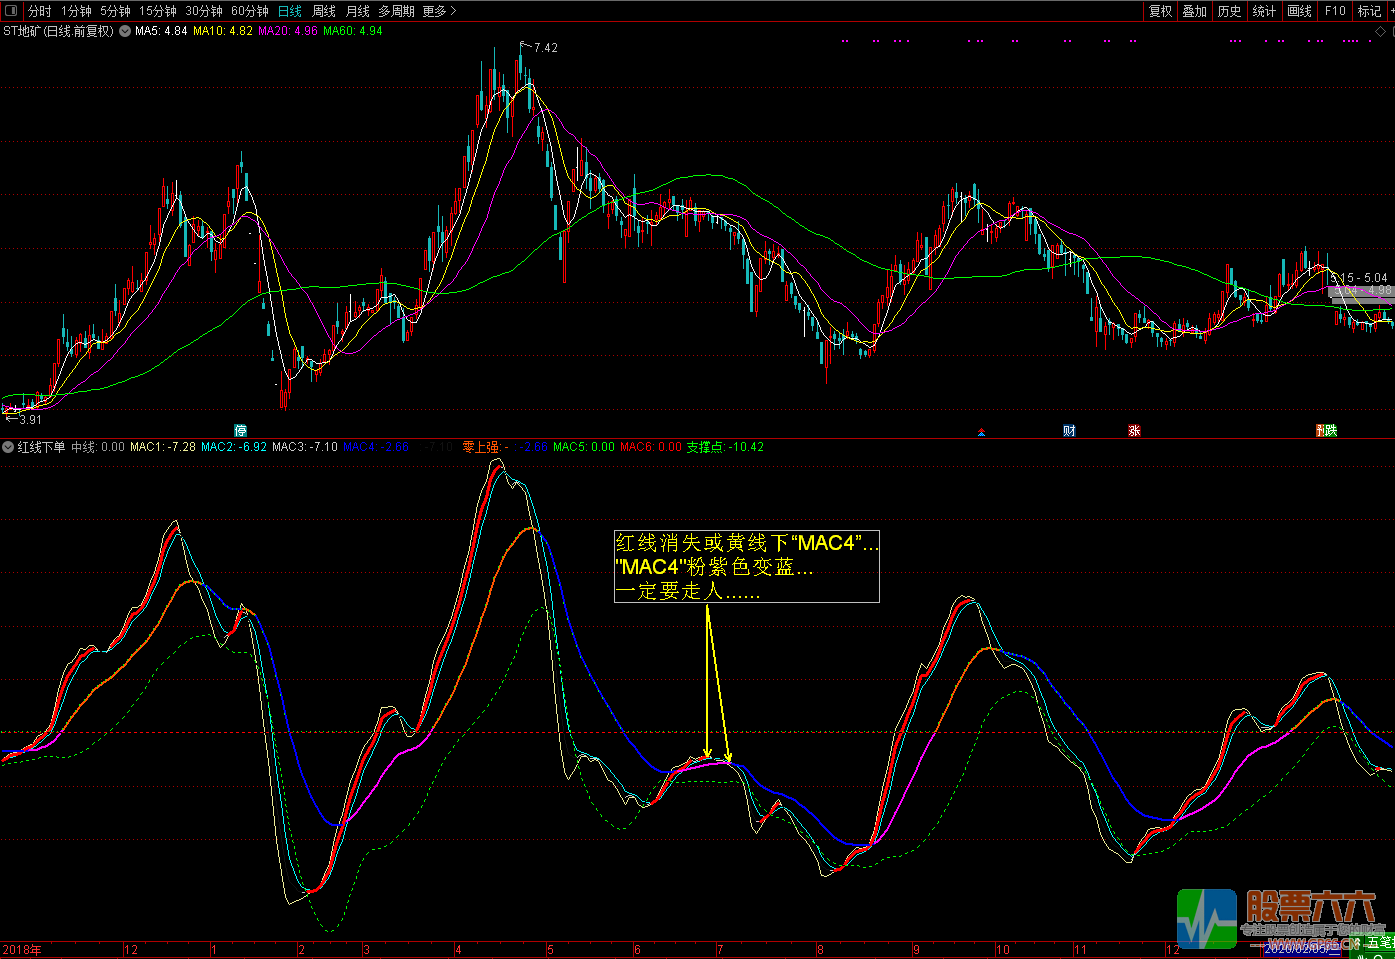Click the yellow annotation text box
This screenshot has width=1395, height=959.
[x=747, y=566]
